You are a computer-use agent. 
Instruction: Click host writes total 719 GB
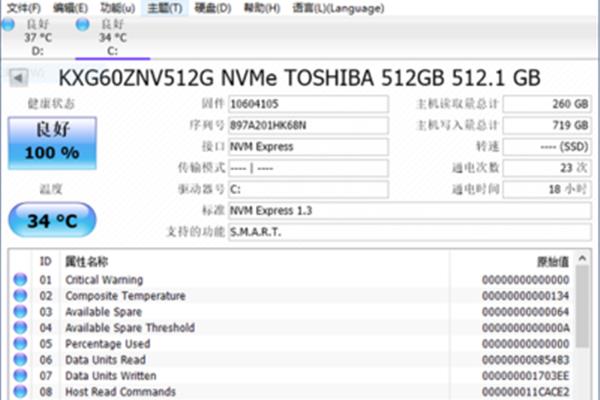(547, 125)
